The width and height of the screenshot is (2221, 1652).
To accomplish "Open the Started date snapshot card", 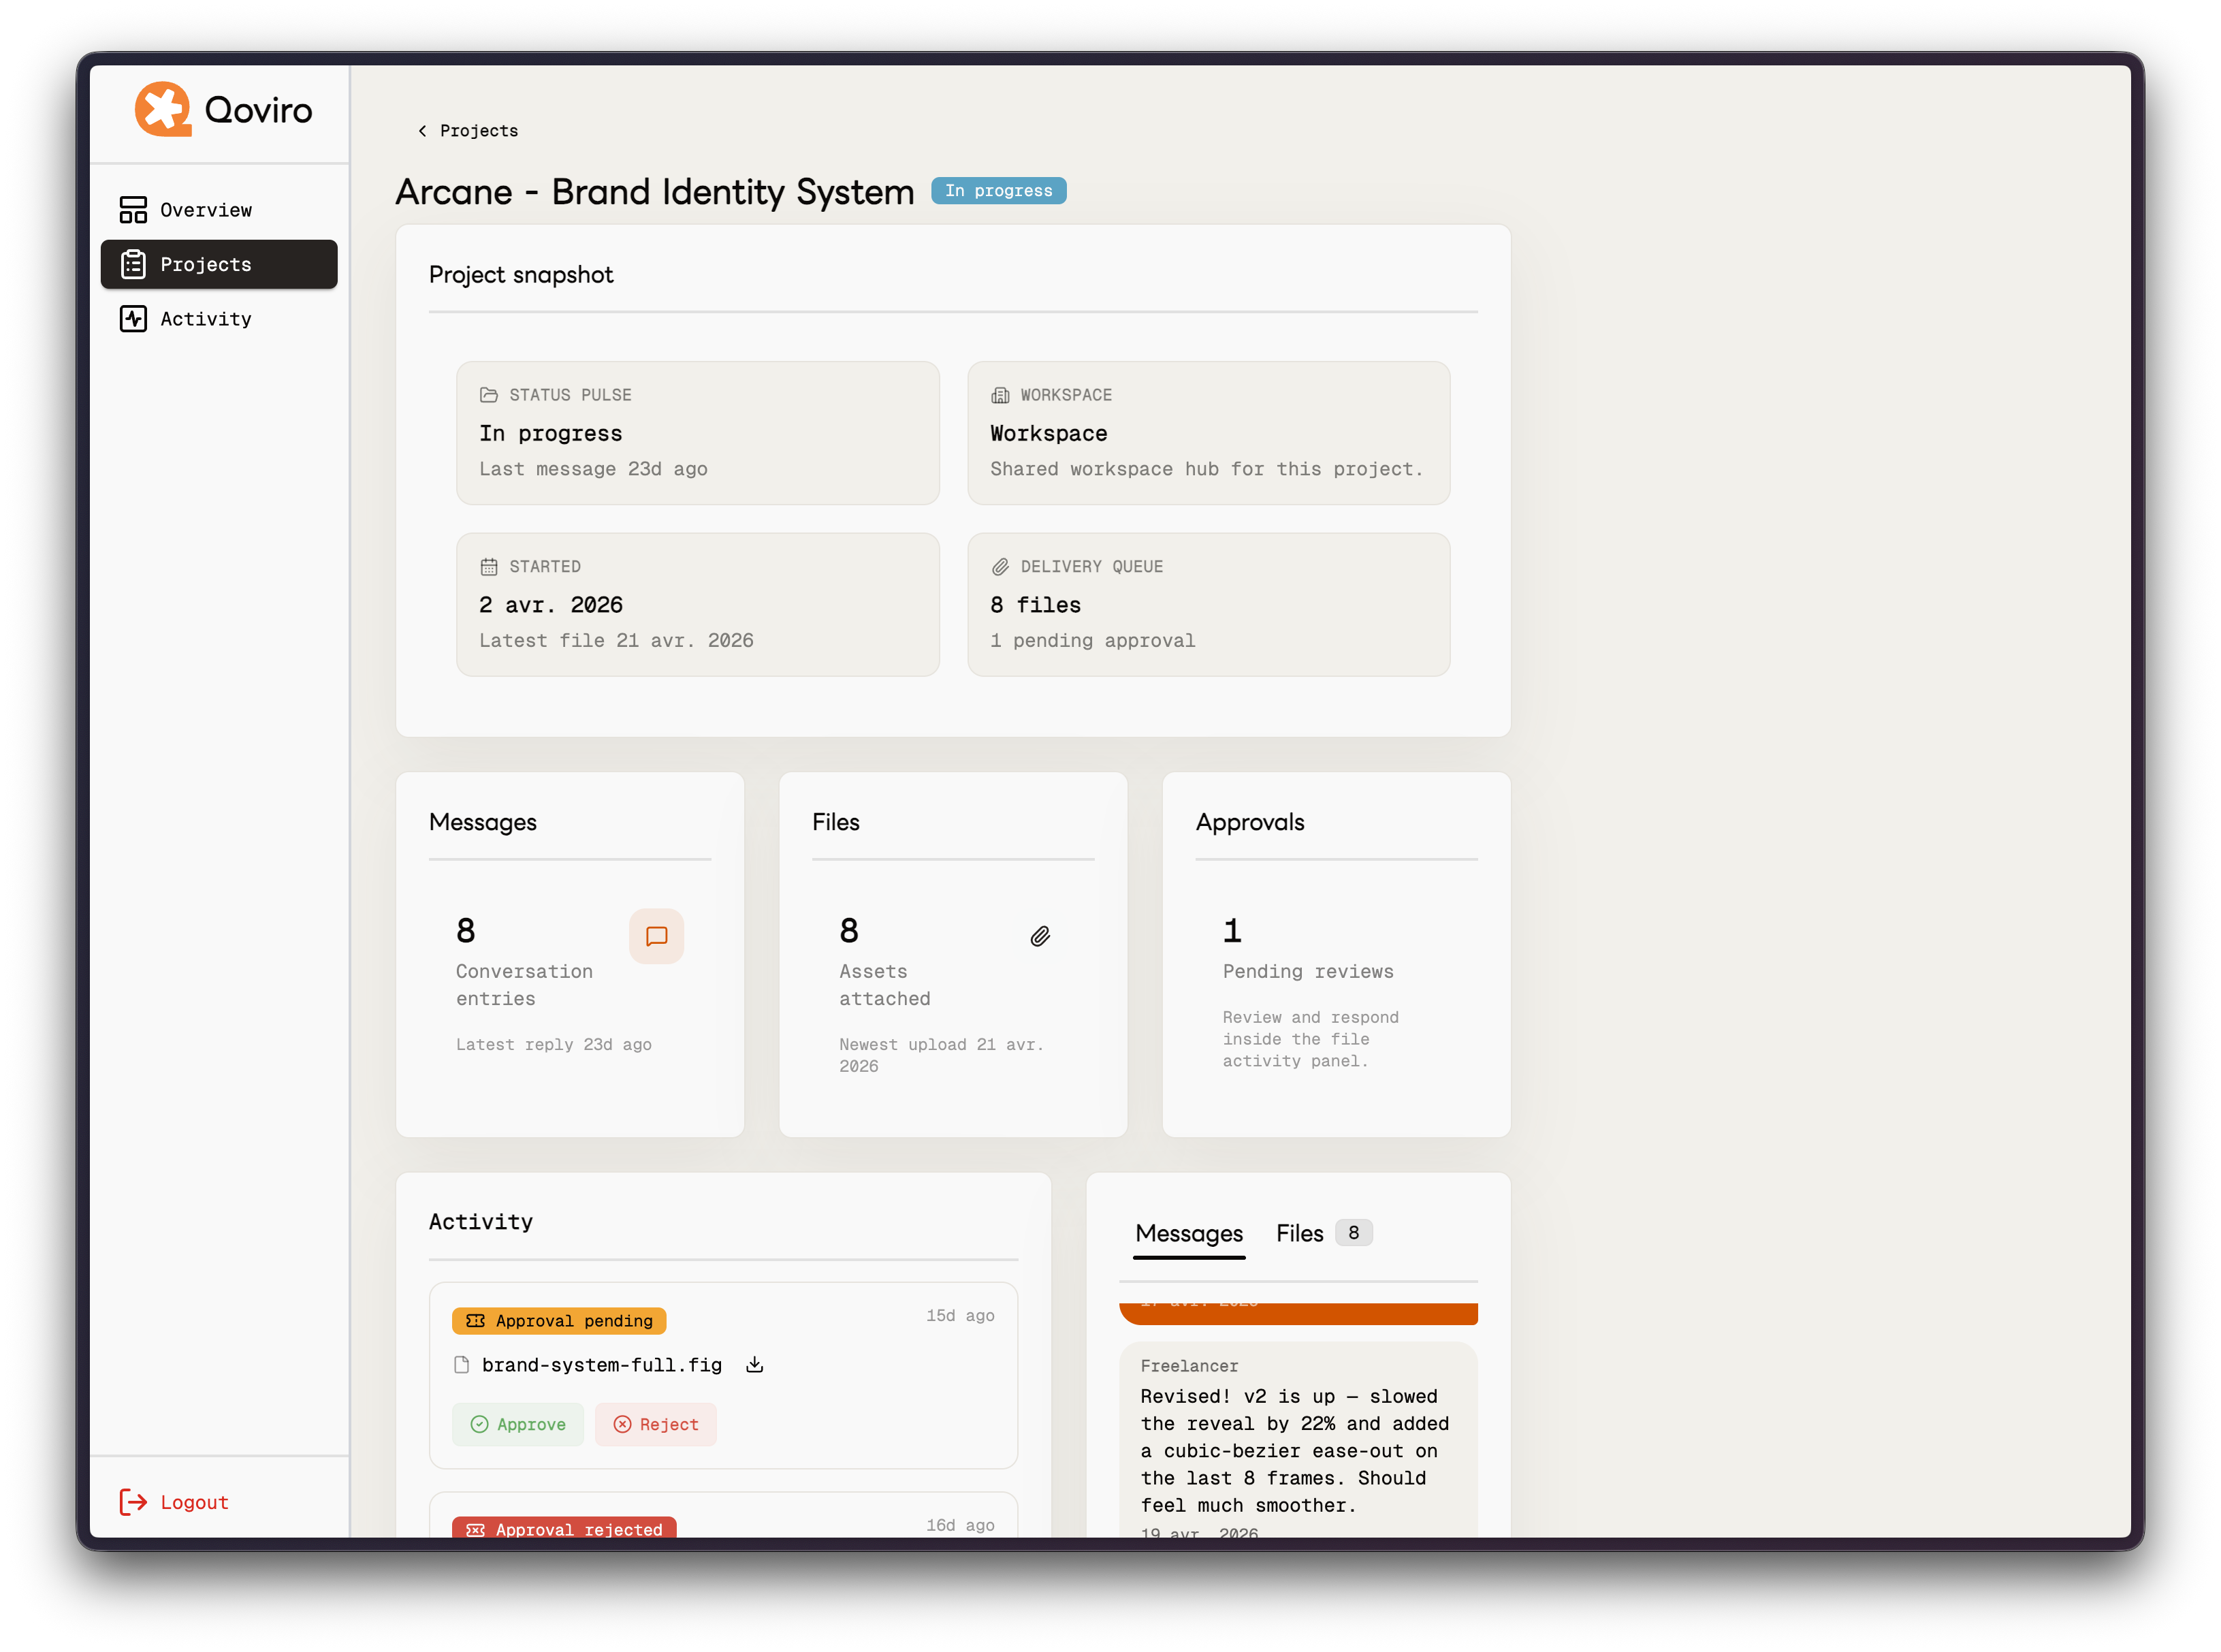I will [698, 605].
